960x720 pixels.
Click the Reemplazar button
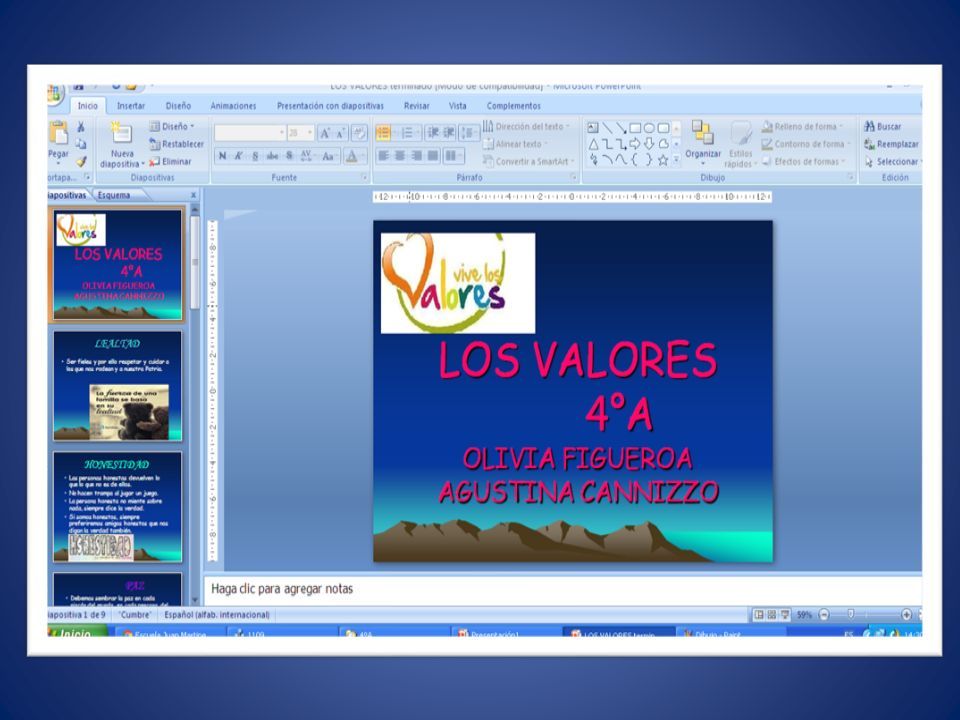tap(891, 144)
